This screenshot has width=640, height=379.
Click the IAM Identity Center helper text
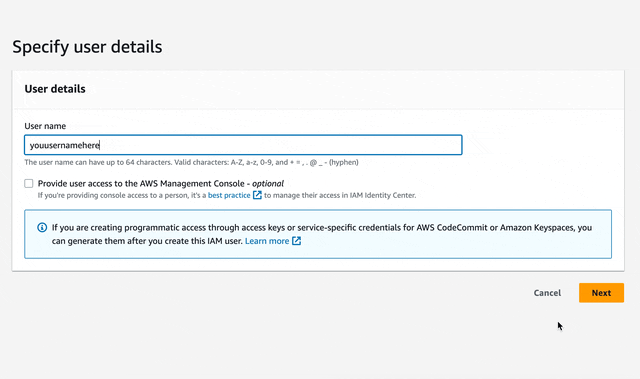tap(227, 195)
